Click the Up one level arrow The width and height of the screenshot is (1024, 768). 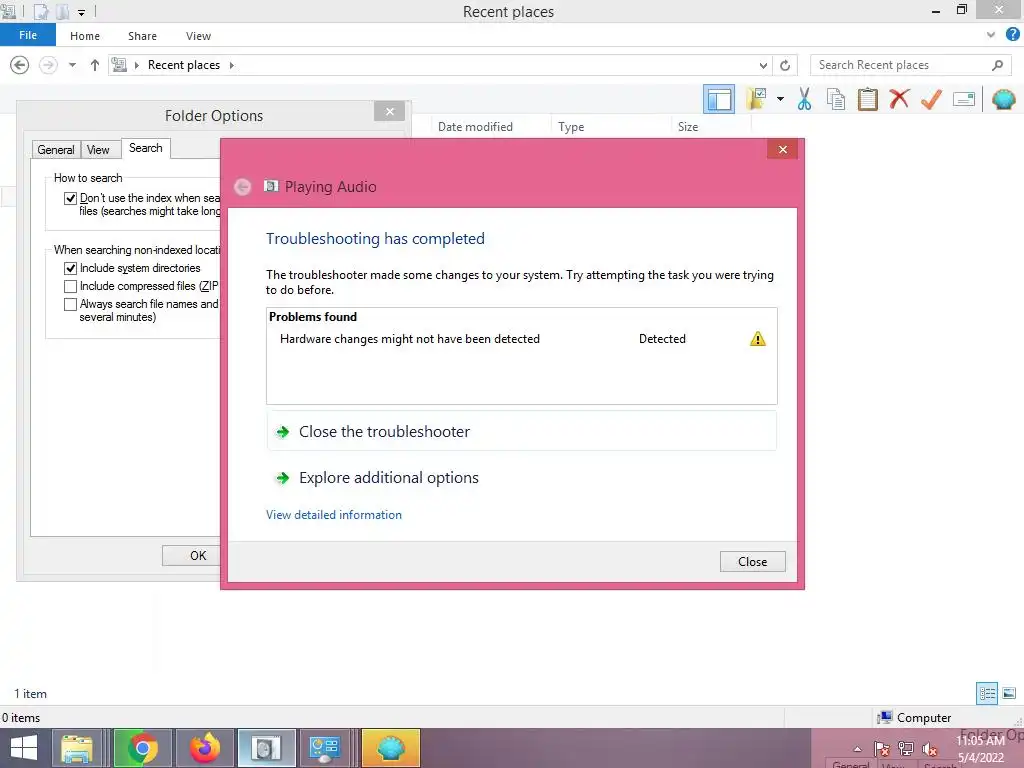pos(95,65)
